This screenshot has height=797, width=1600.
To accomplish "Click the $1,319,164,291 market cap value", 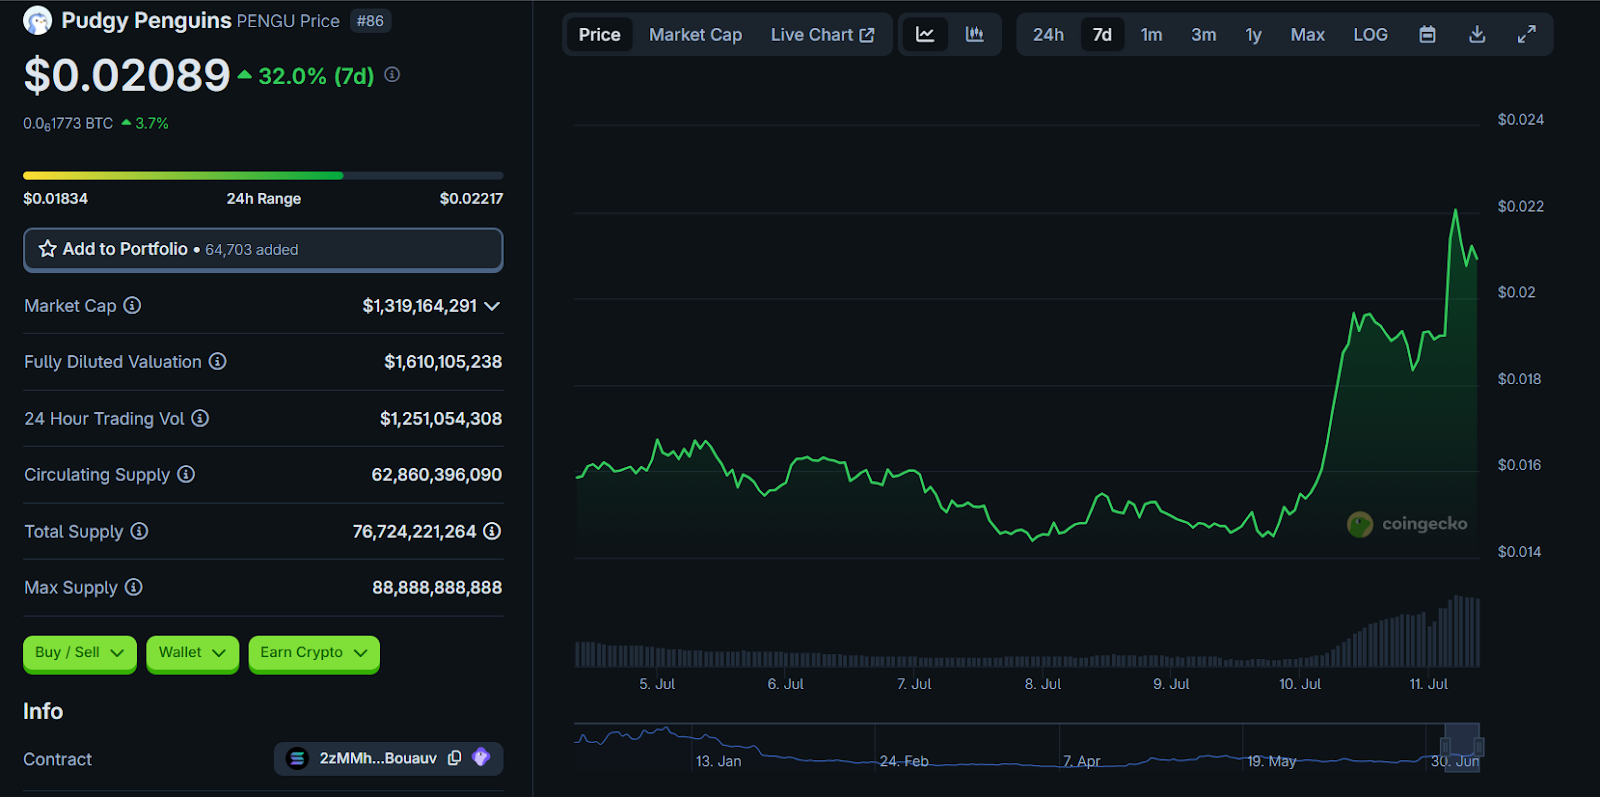I will tap(420, 306).
